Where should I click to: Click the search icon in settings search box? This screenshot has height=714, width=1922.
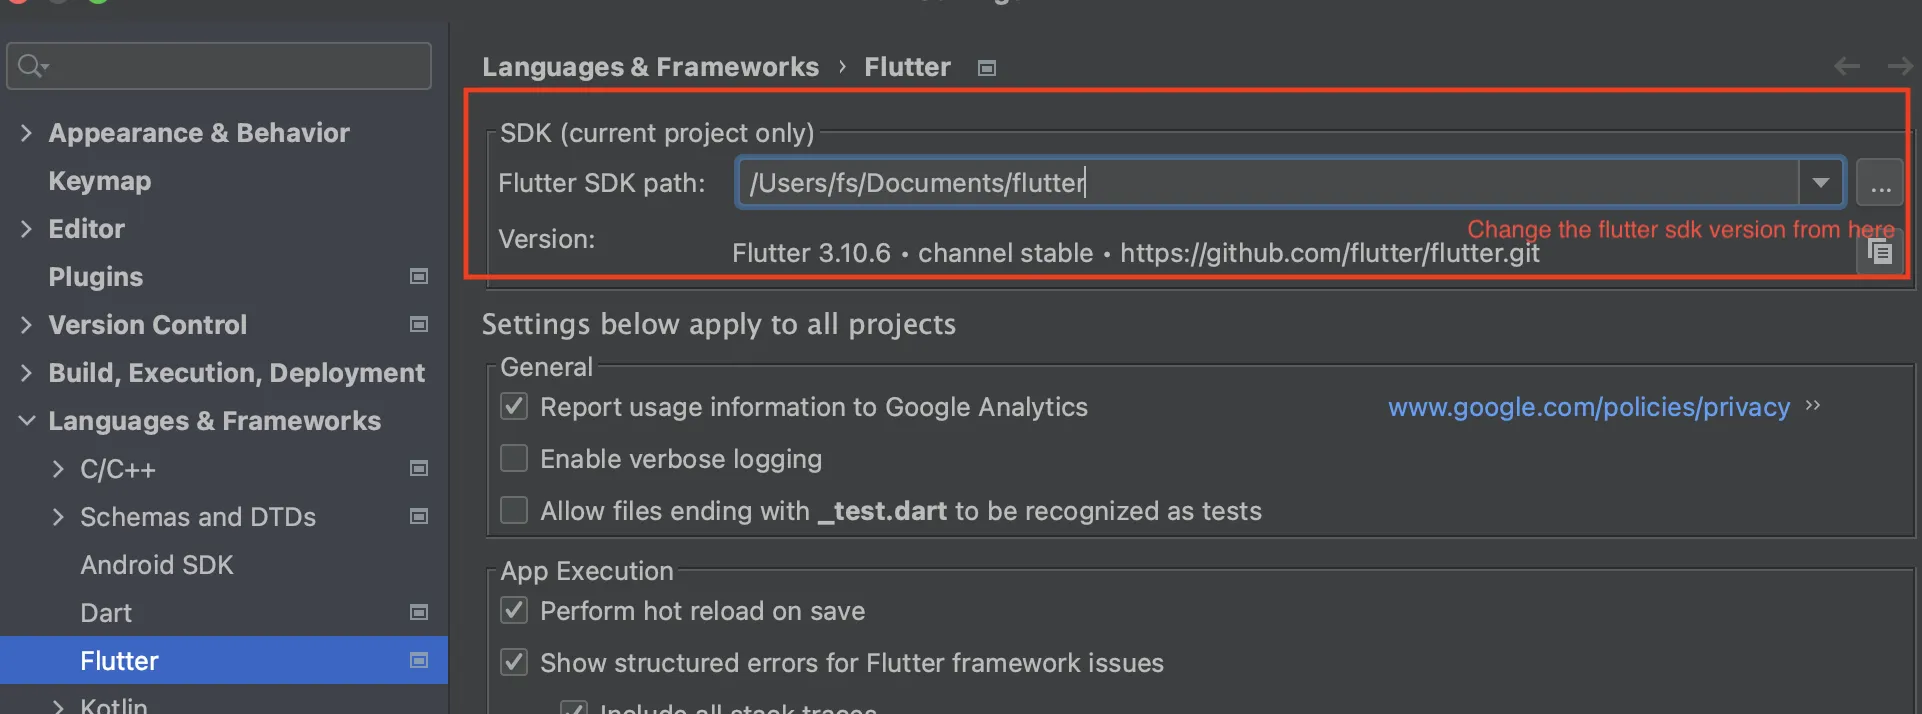click(32, 66)
